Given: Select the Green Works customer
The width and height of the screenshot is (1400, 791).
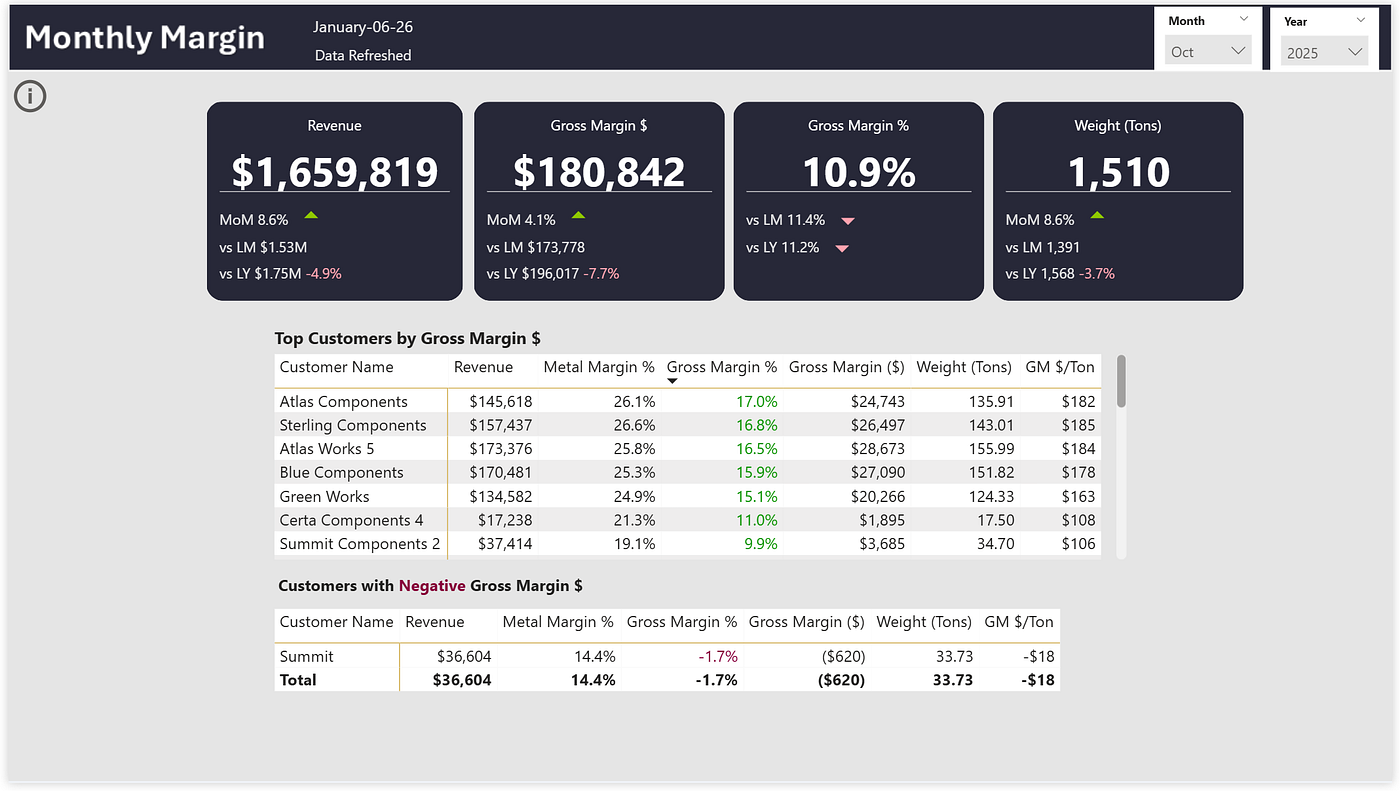Looking at the screenshot, I should click(324, 497).
